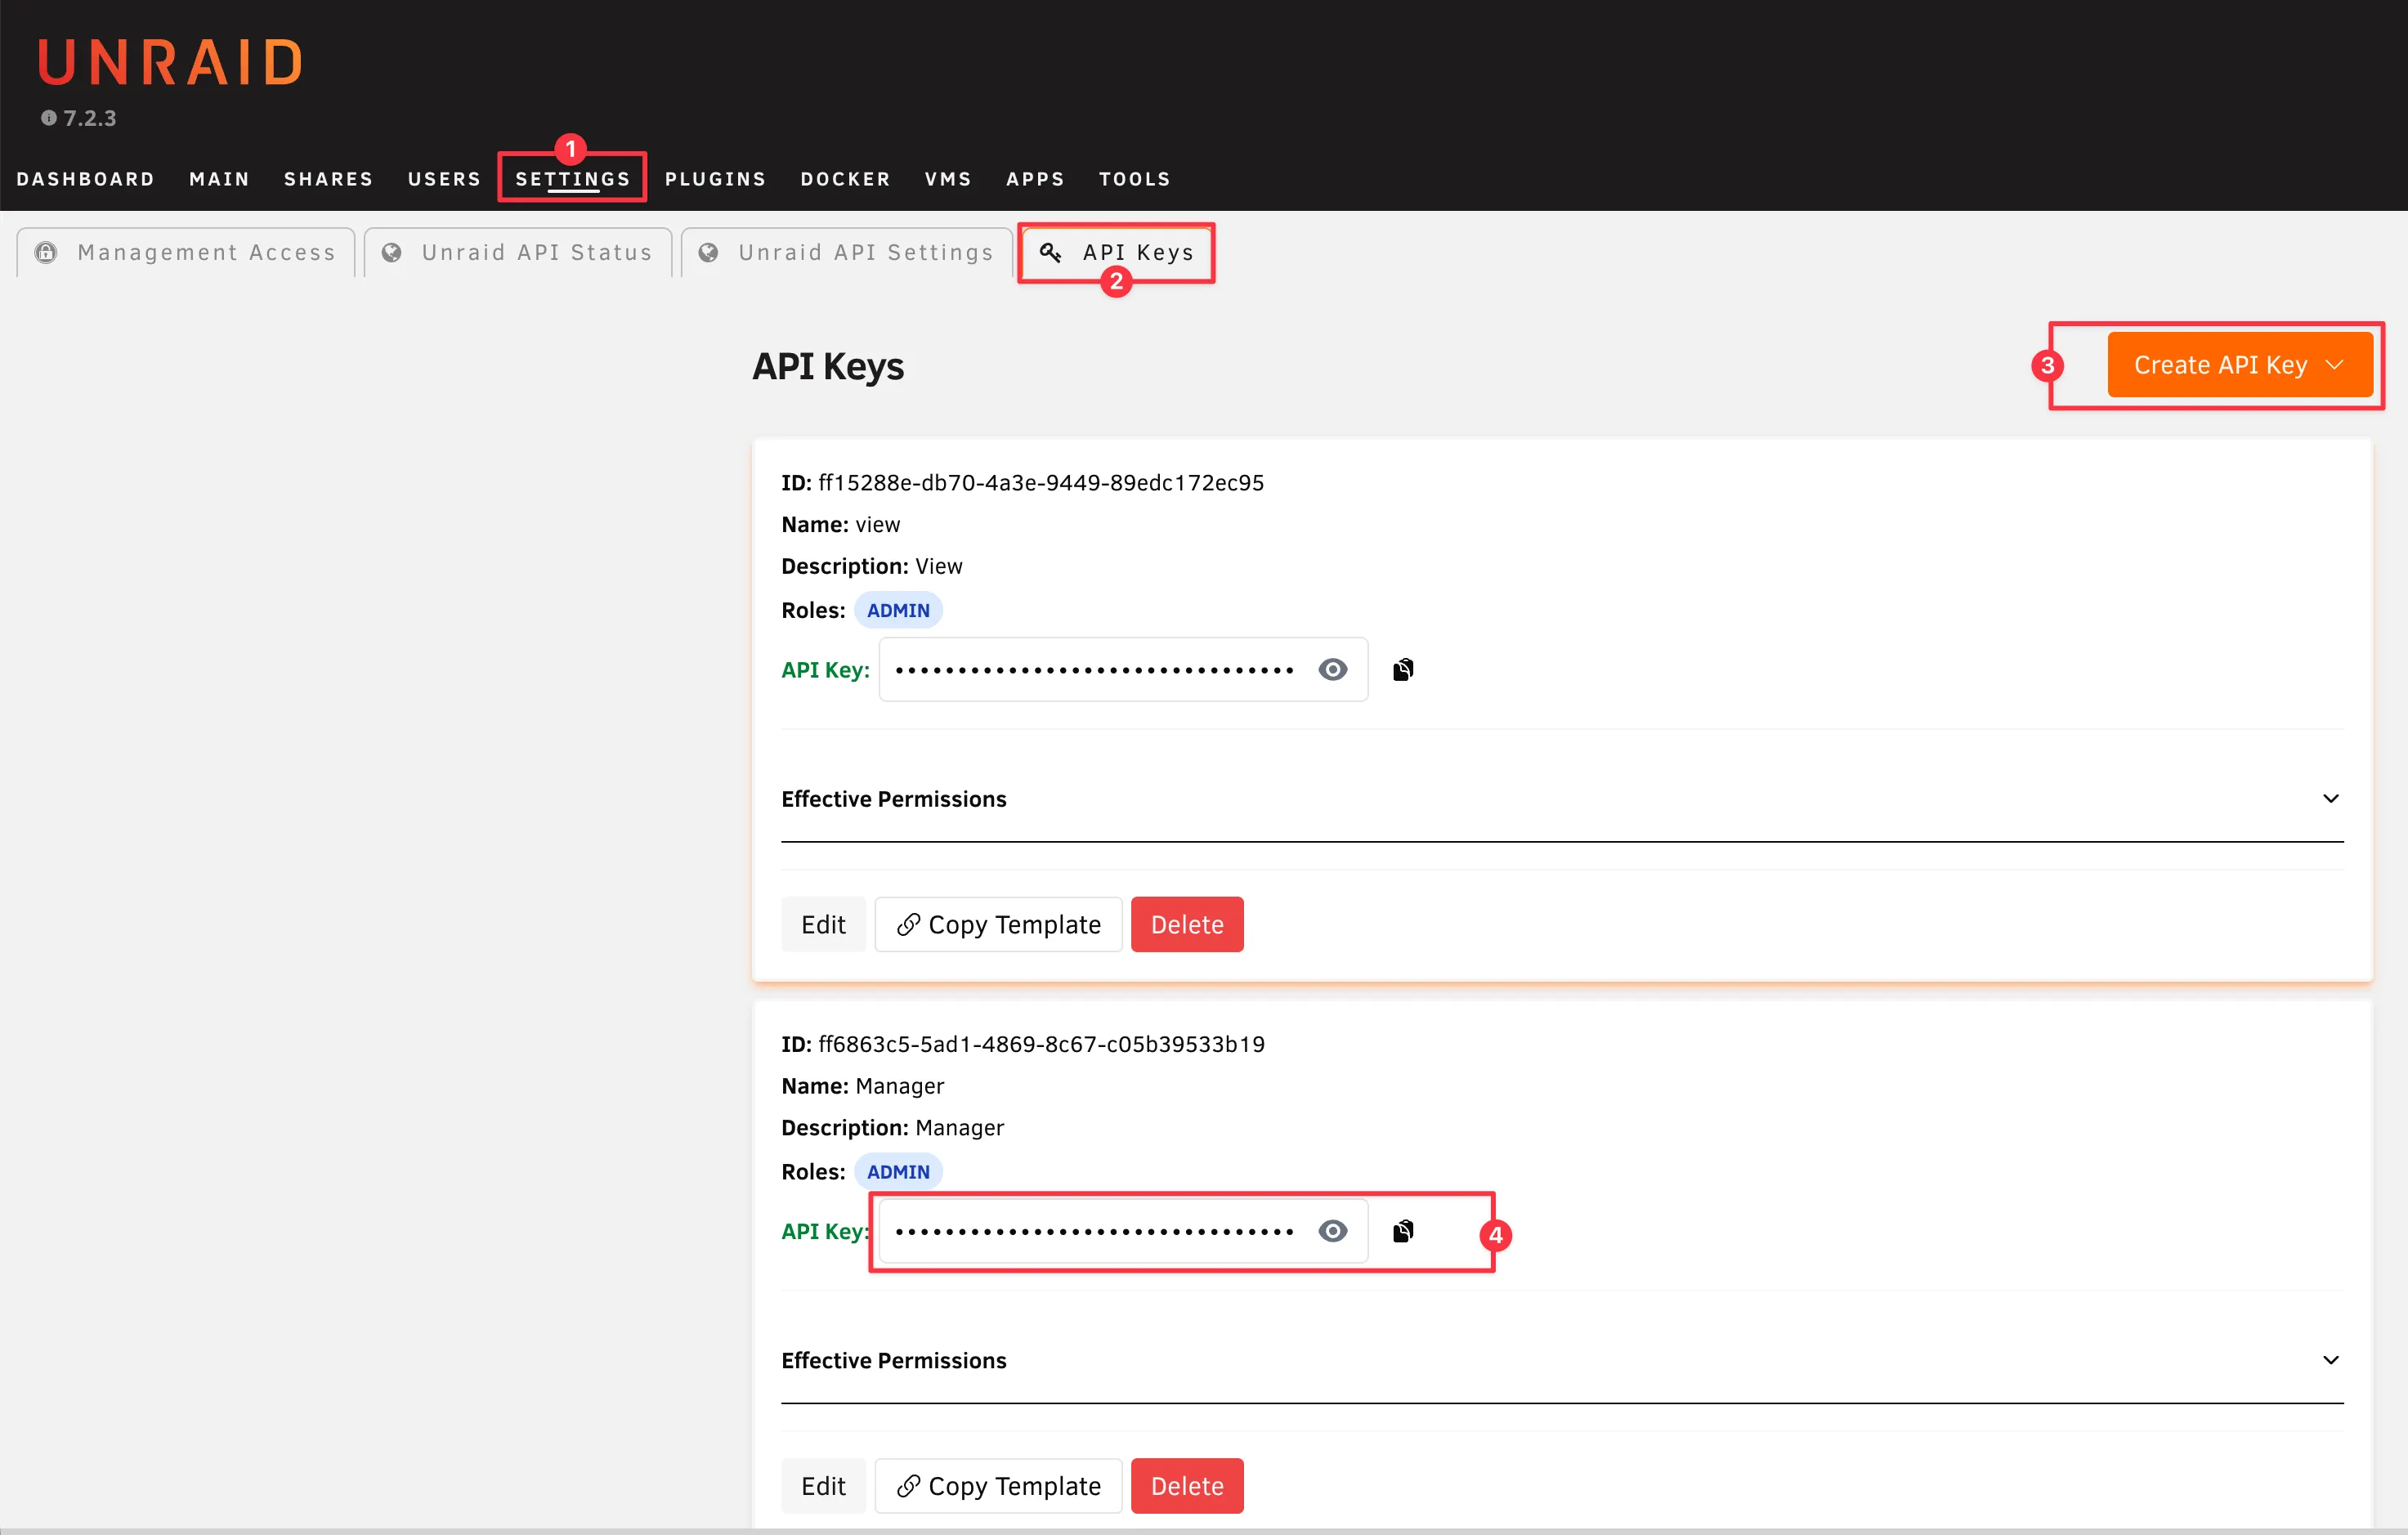Switch to Unraid API Status tab

[x=518, y=252]
